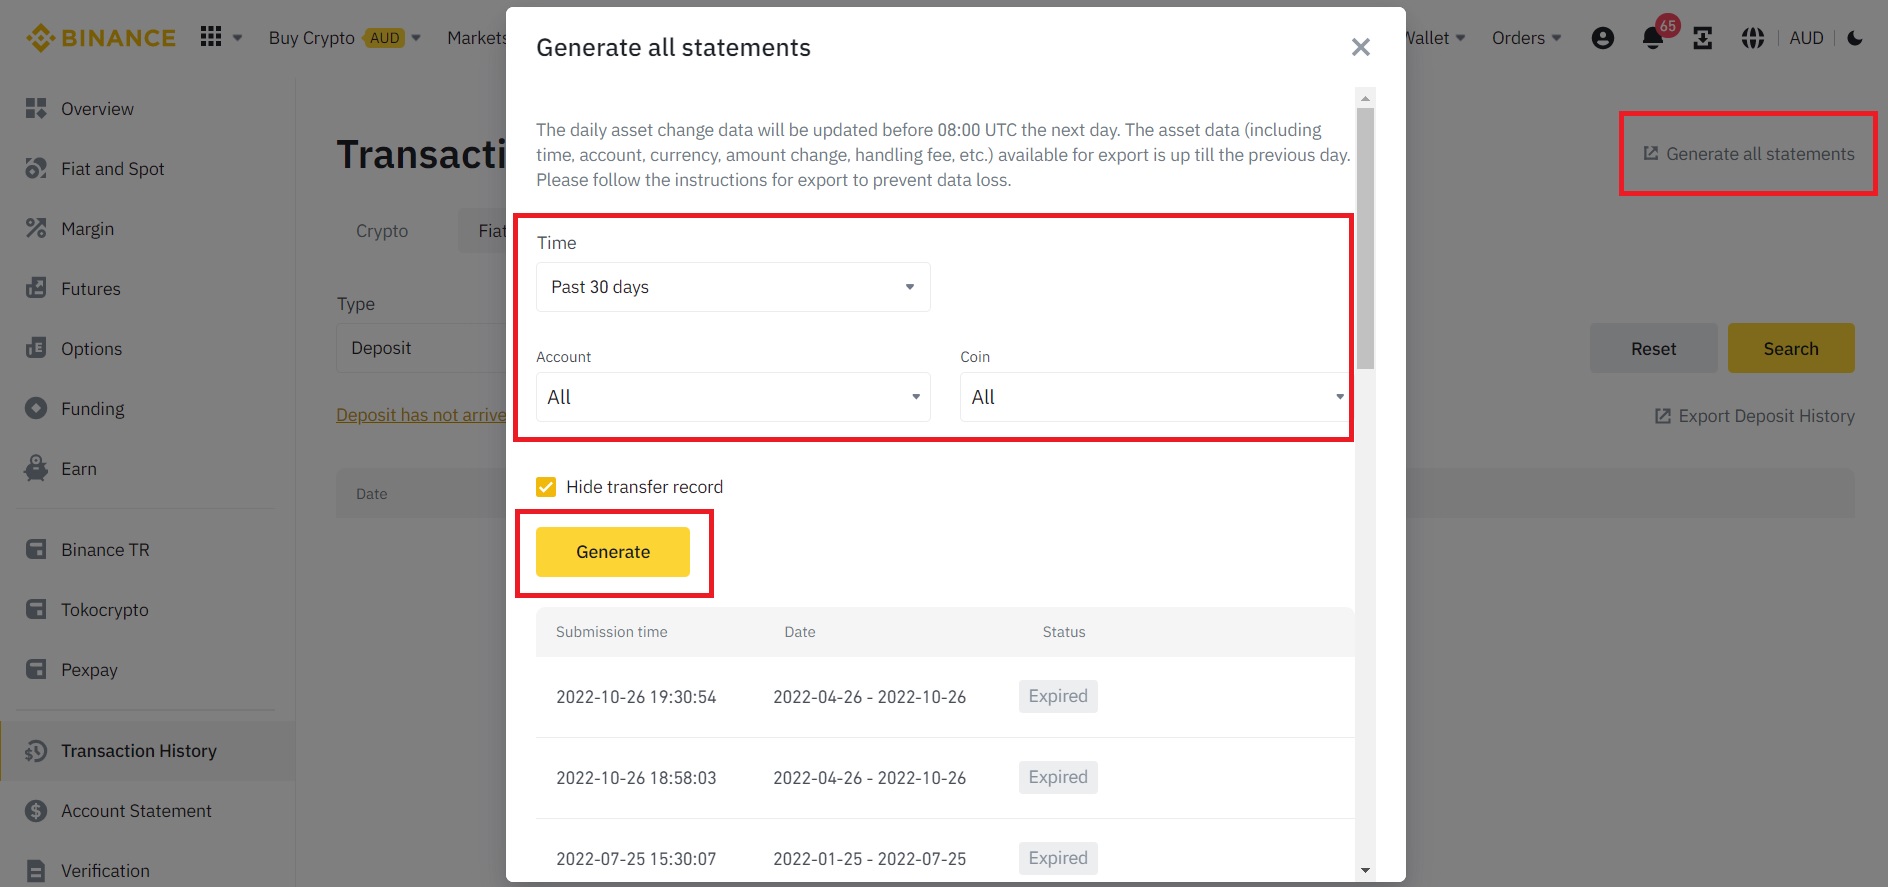Click the Tokocrypto sidebar icon
This screenshot has width=1888, height=887.
coord(36,609)
